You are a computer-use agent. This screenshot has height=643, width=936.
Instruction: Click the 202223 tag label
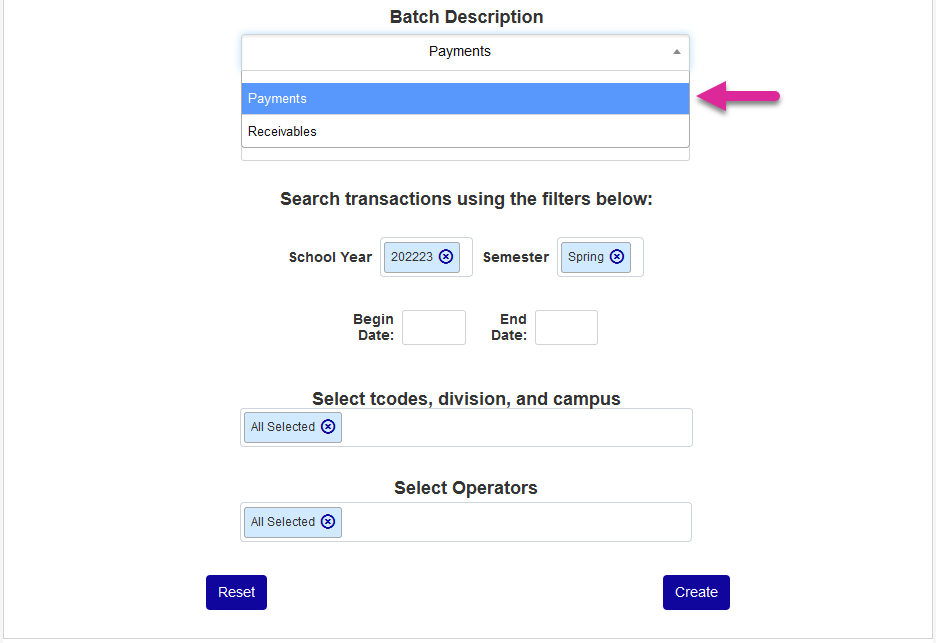coord(412,257)
